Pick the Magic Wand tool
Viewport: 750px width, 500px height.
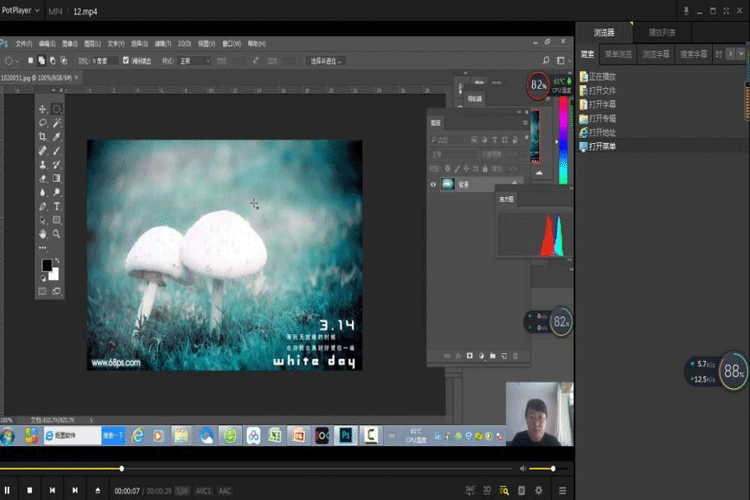tap(56, 123)
